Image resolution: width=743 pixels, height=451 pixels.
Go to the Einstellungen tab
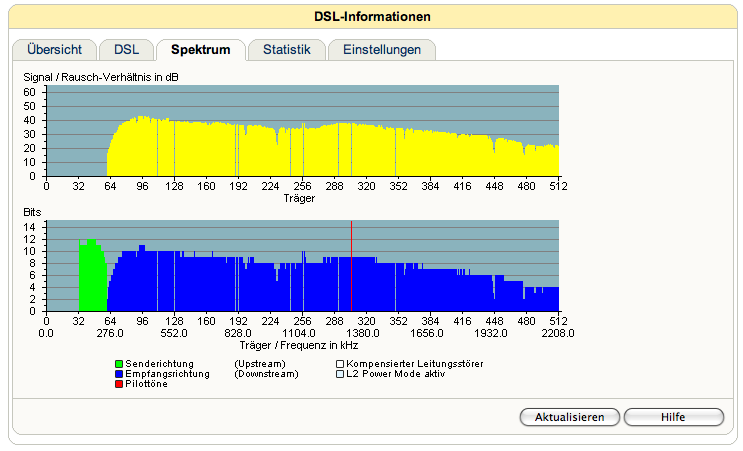point(382,50)
